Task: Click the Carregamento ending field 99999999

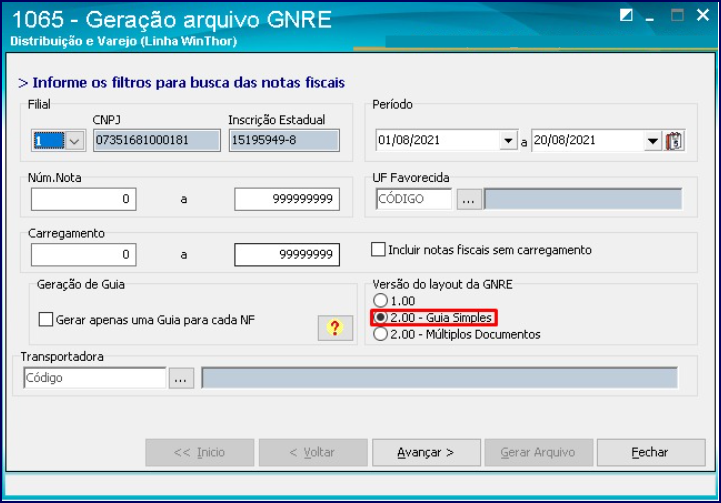Action: [x=287, y=255]
